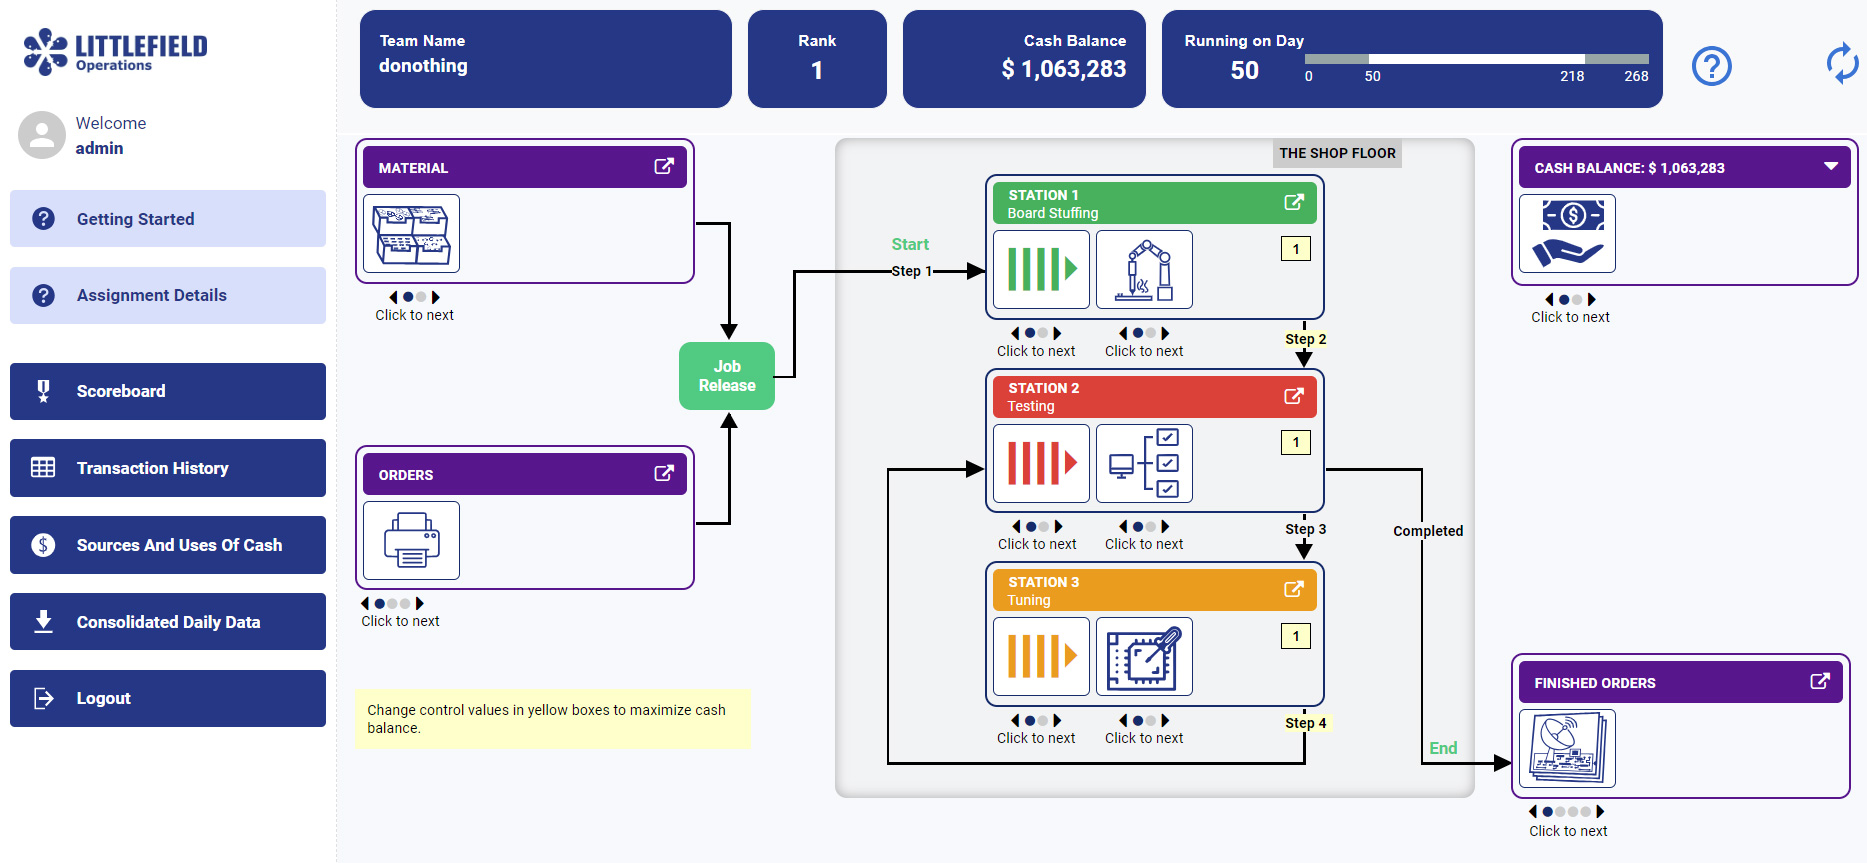Expand the Cash Balance dropdown arrow
1867x863 pixels.
click(1831, 166)
